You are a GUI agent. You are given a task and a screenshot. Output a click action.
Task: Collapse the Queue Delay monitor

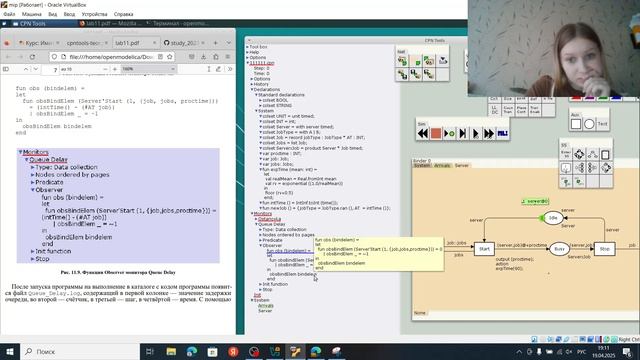256,224
